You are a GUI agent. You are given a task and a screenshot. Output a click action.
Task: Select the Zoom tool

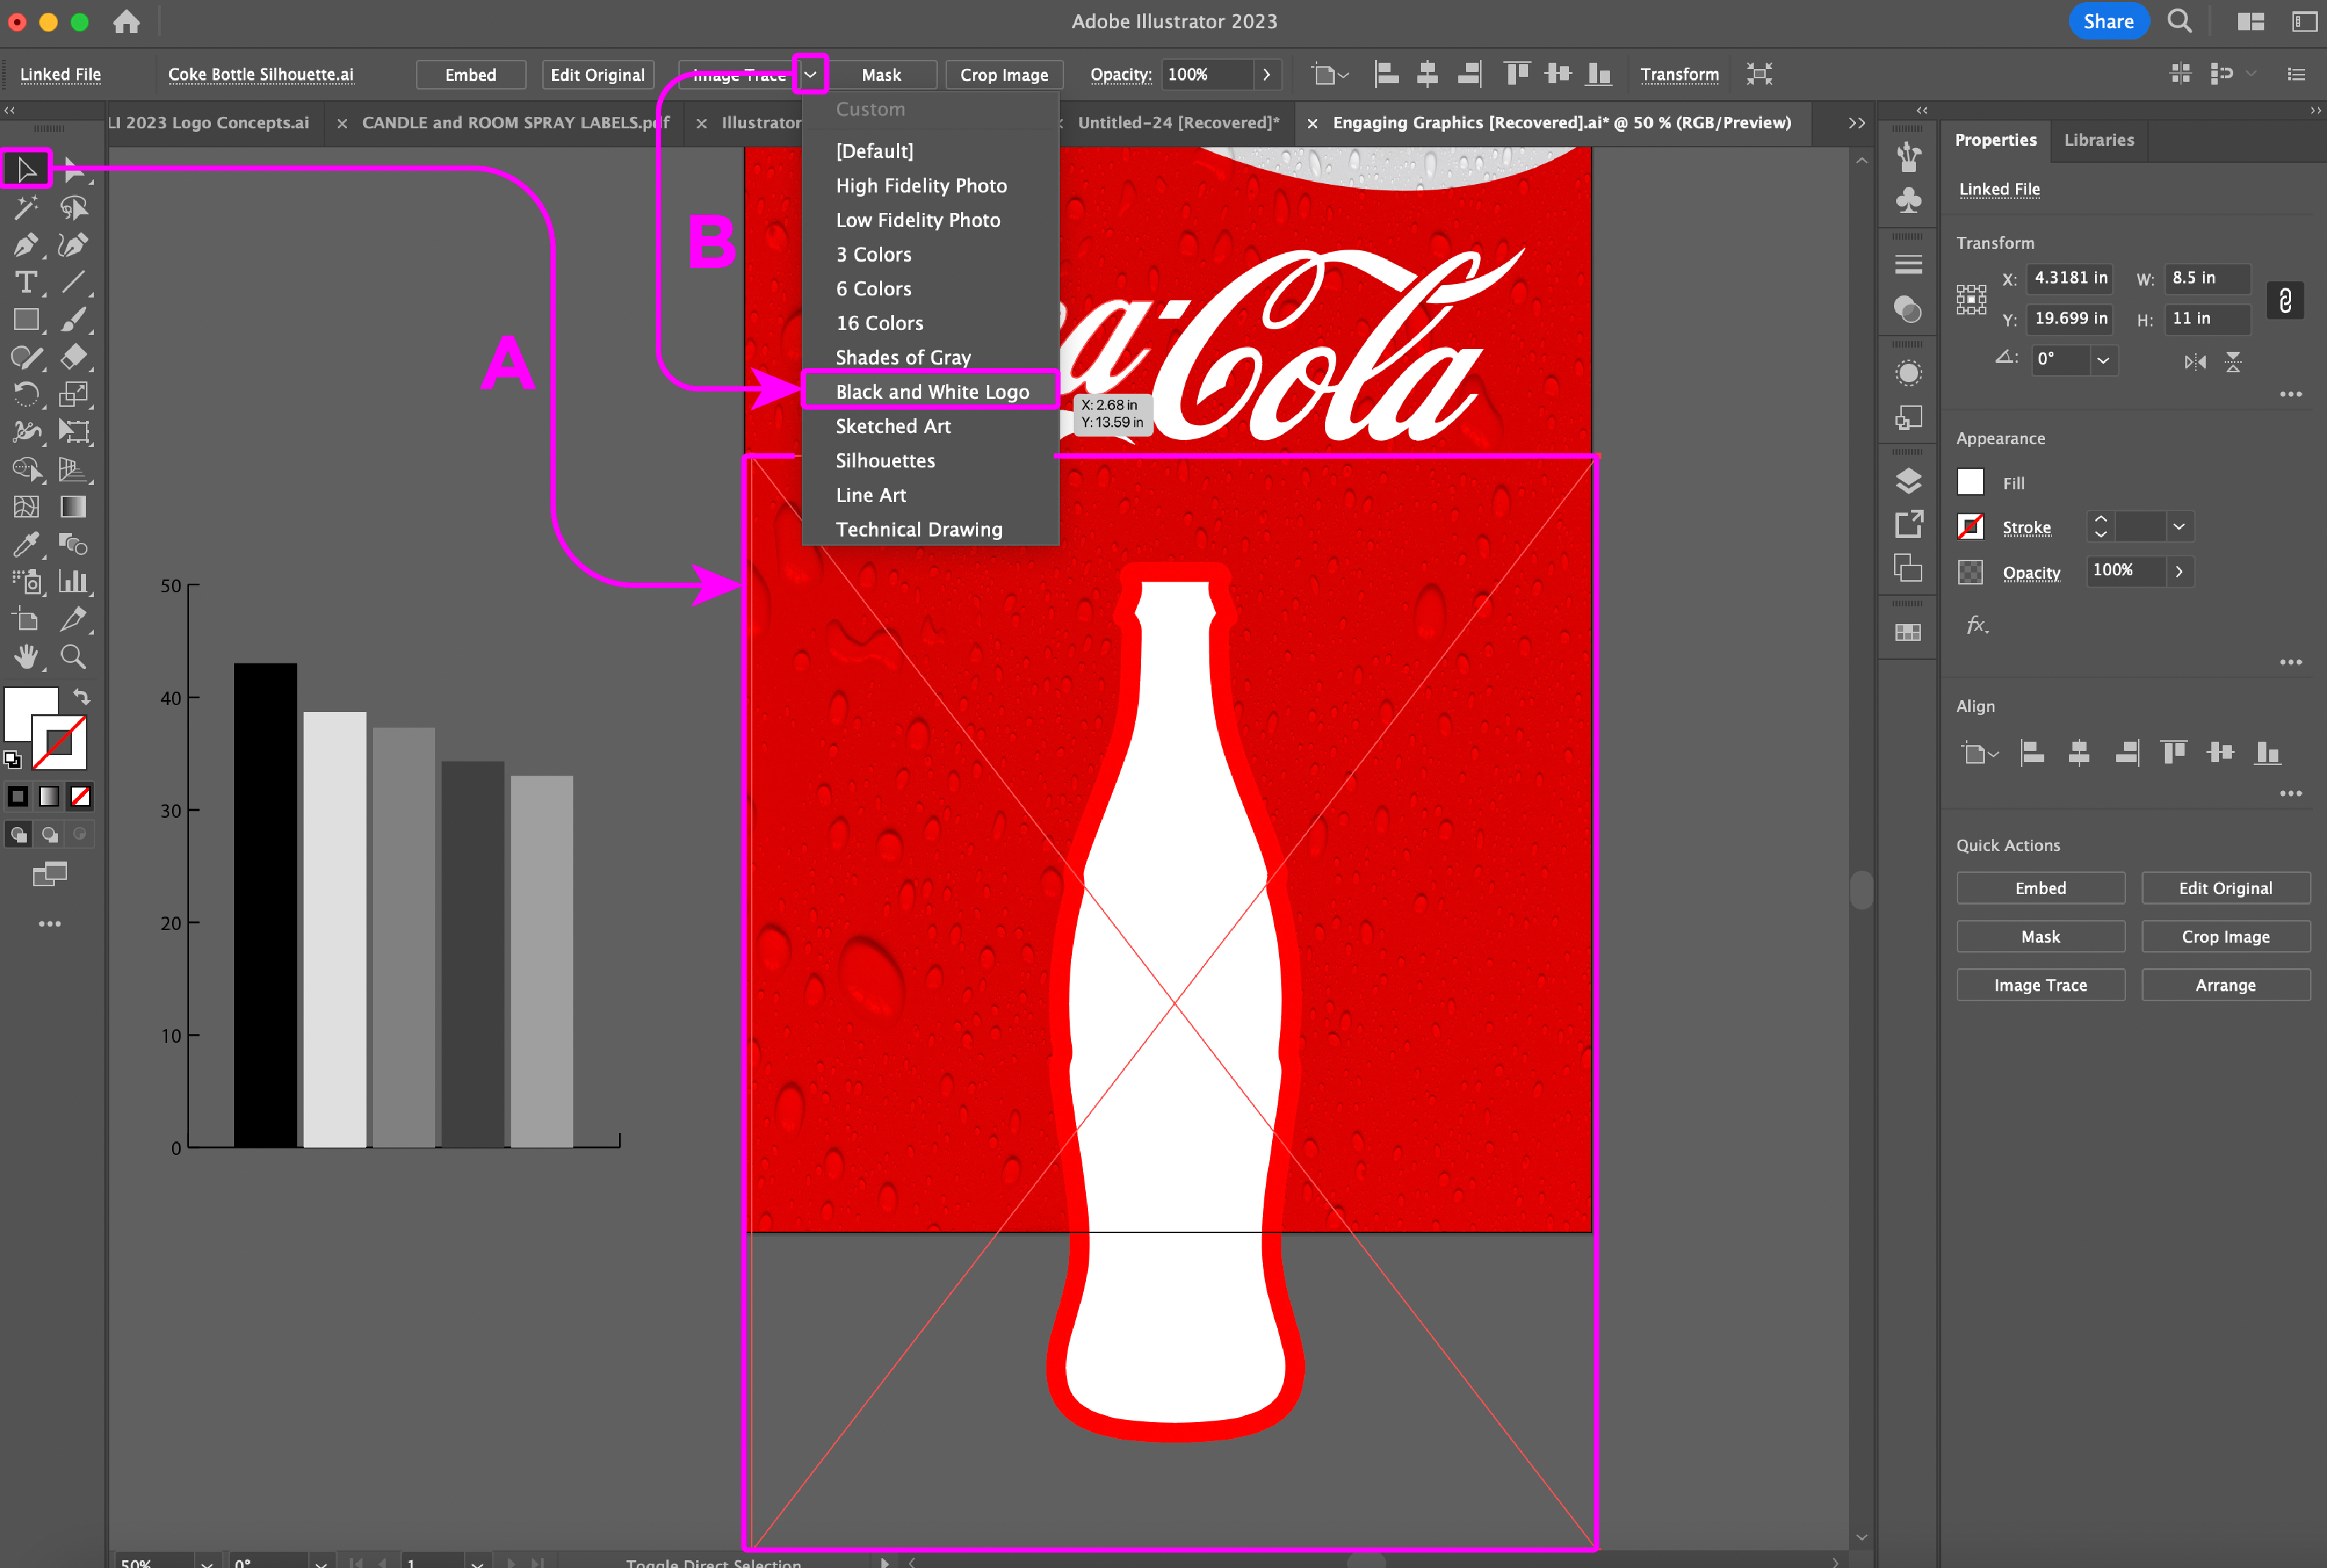pos(73,657)
